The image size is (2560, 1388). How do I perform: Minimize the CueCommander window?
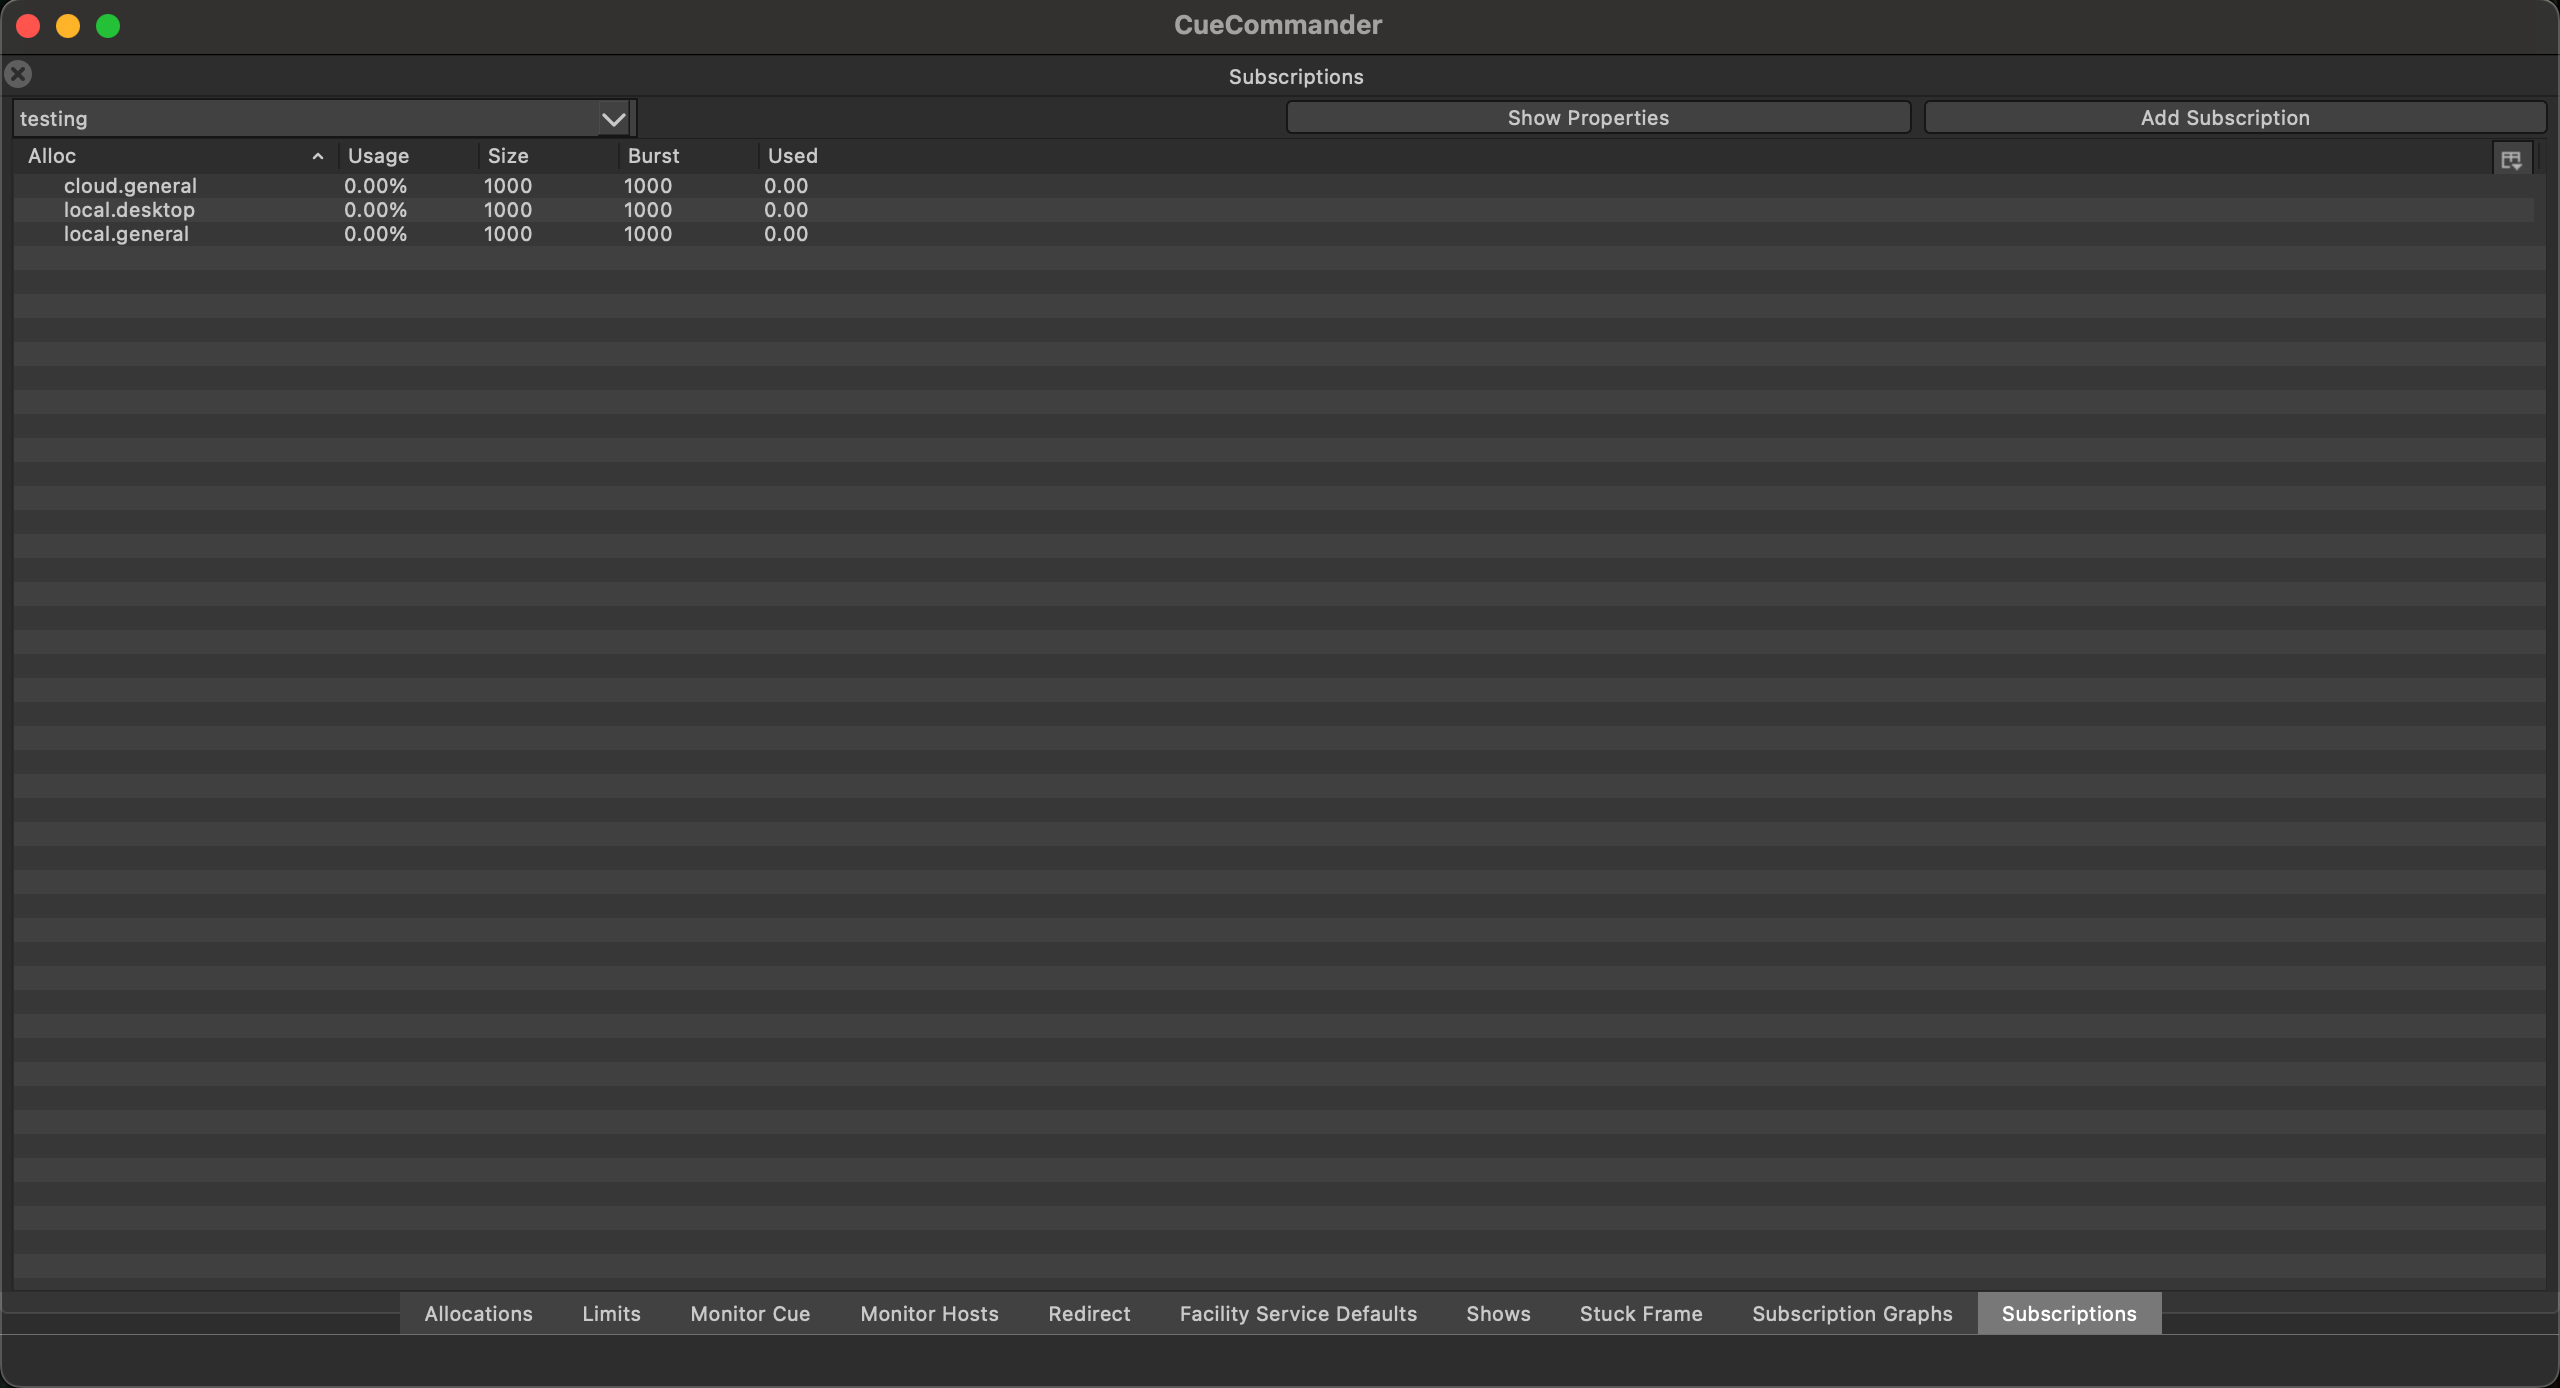[68, 26]
